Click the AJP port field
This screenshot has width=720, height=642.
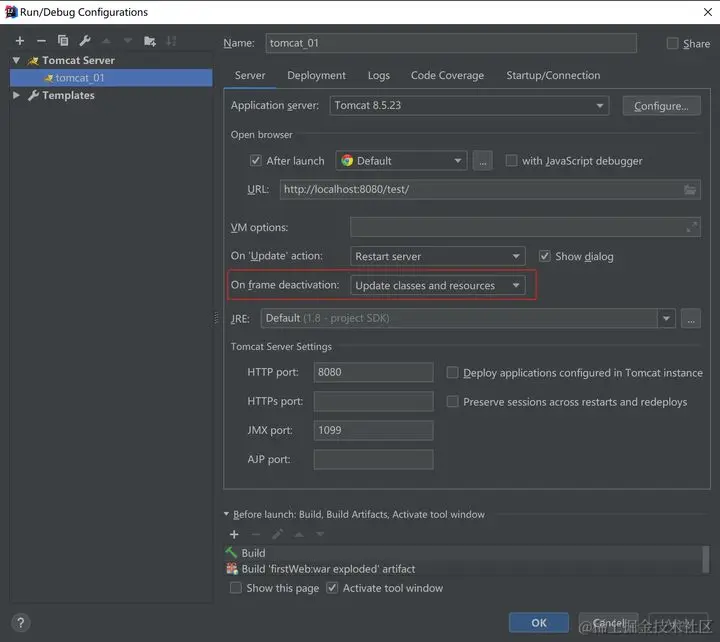[x=373, y=459]
